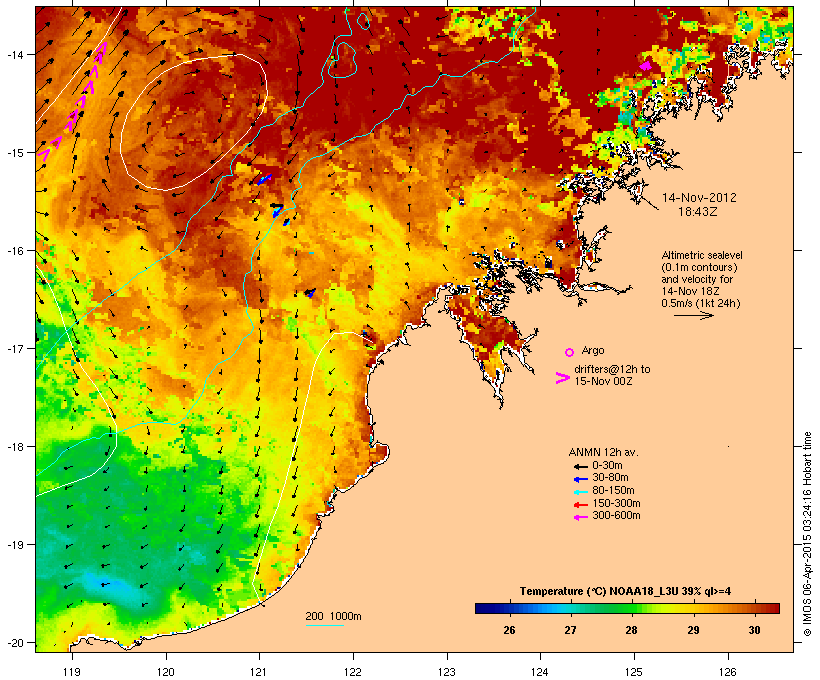Click the 'Argo' legend label
This screenshot has width=820, height=680.
(593, 350)
